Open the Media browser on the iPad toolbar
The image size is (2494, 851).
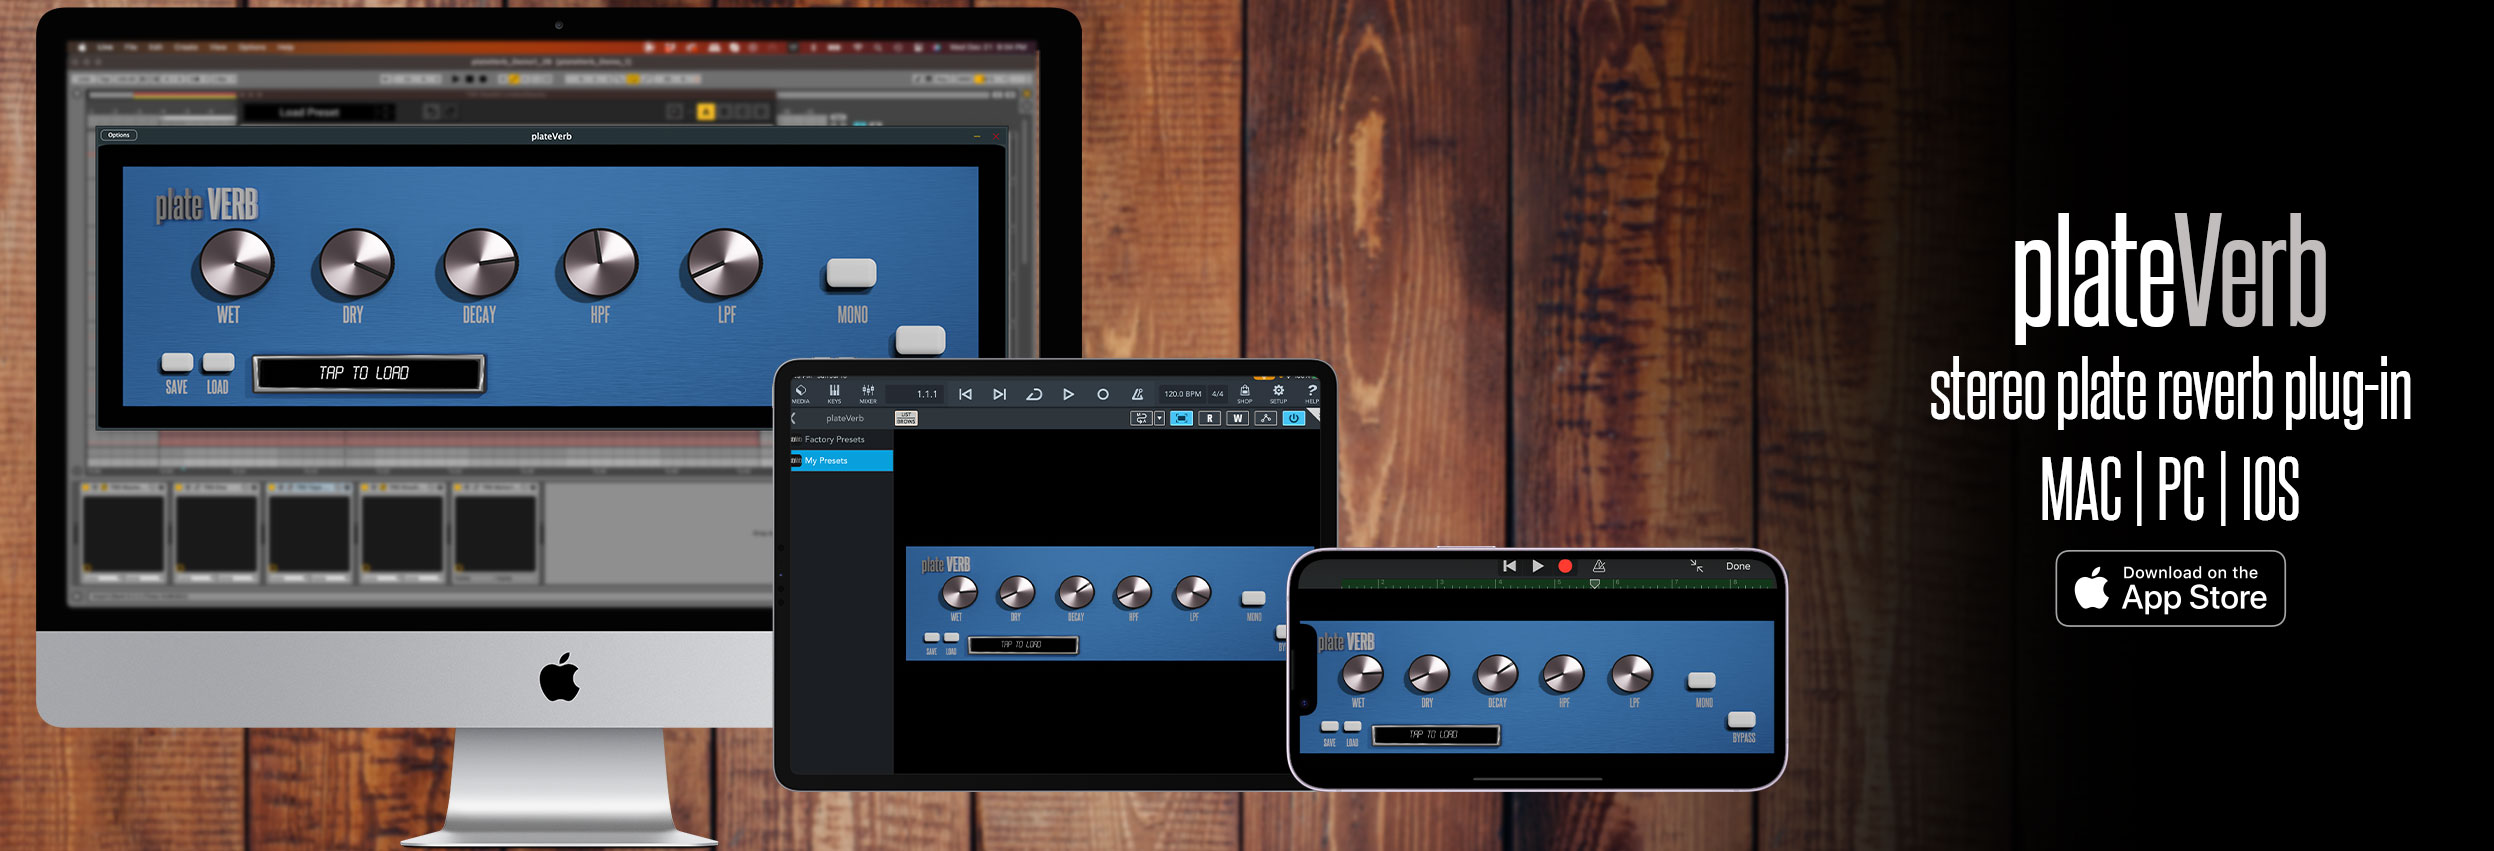click(x=801, y=394)
